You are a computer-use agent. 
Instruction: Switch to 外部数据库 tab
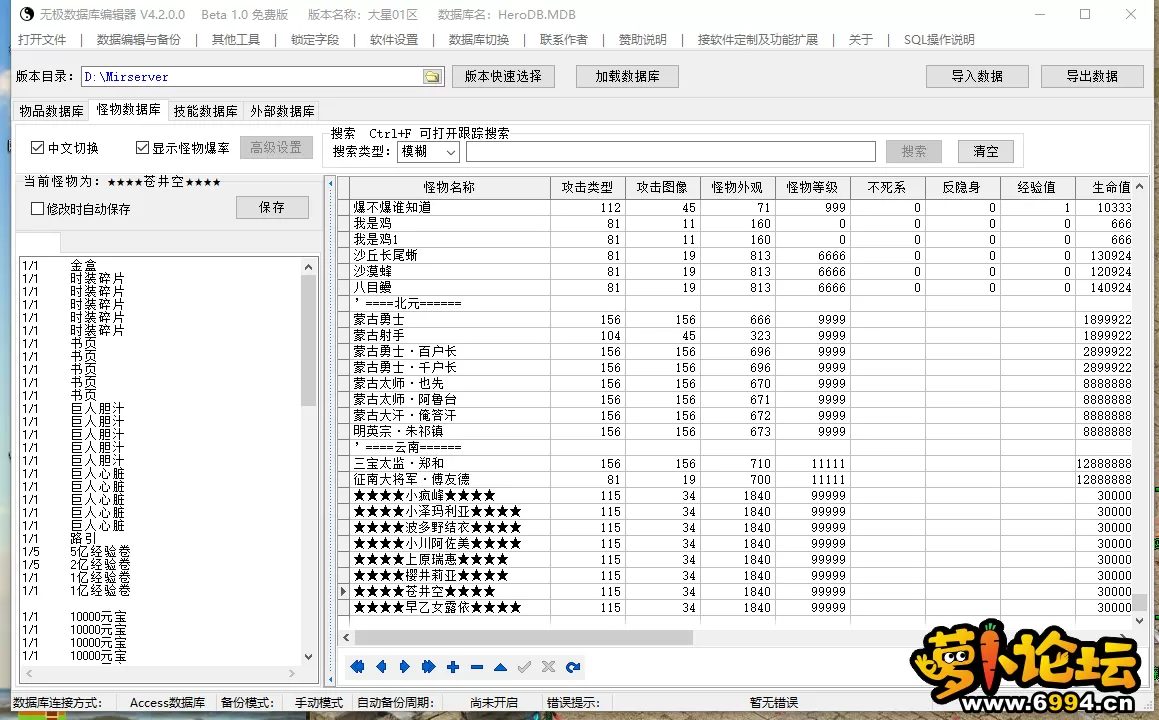[282, 111]
